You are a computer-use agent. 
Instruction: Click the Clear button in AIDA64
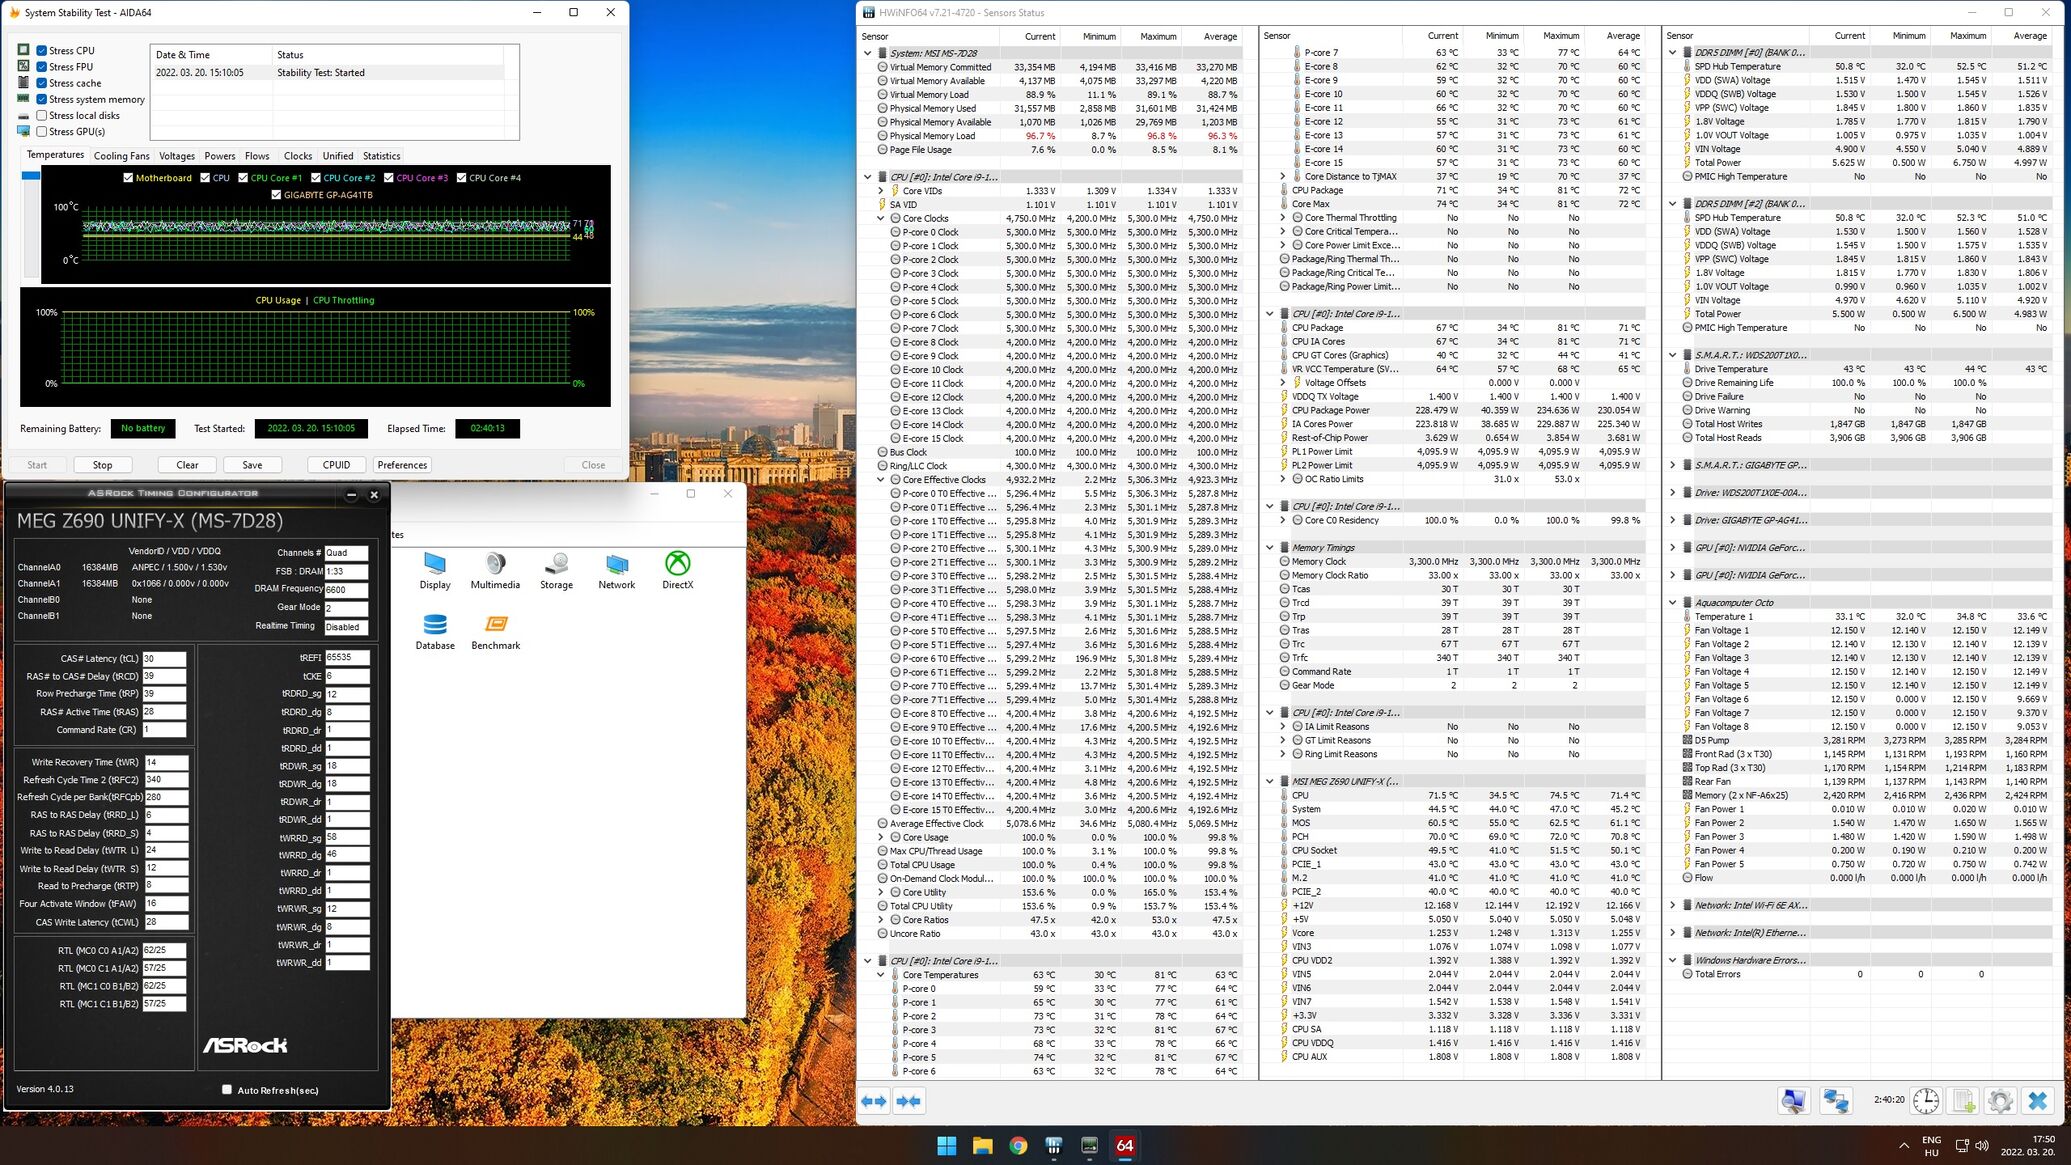tap(187, 465)
